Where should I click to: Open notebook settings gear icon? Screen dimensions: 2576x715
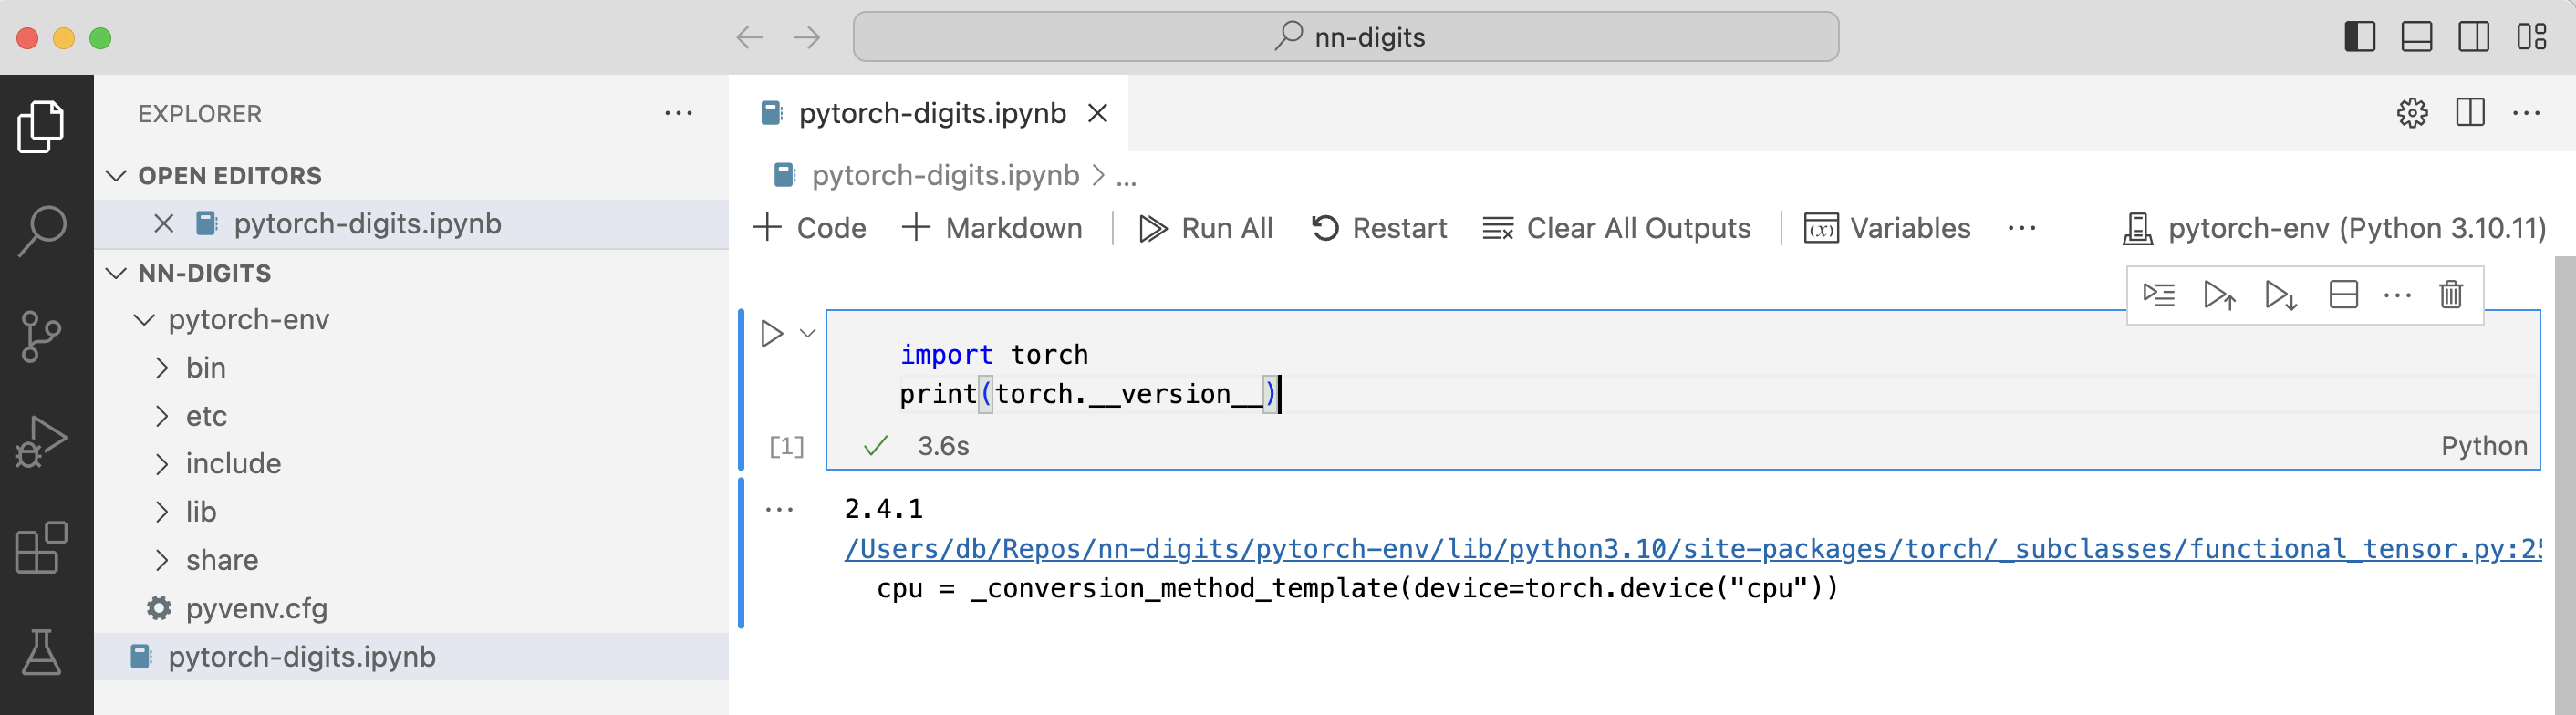coord(2412,113)
